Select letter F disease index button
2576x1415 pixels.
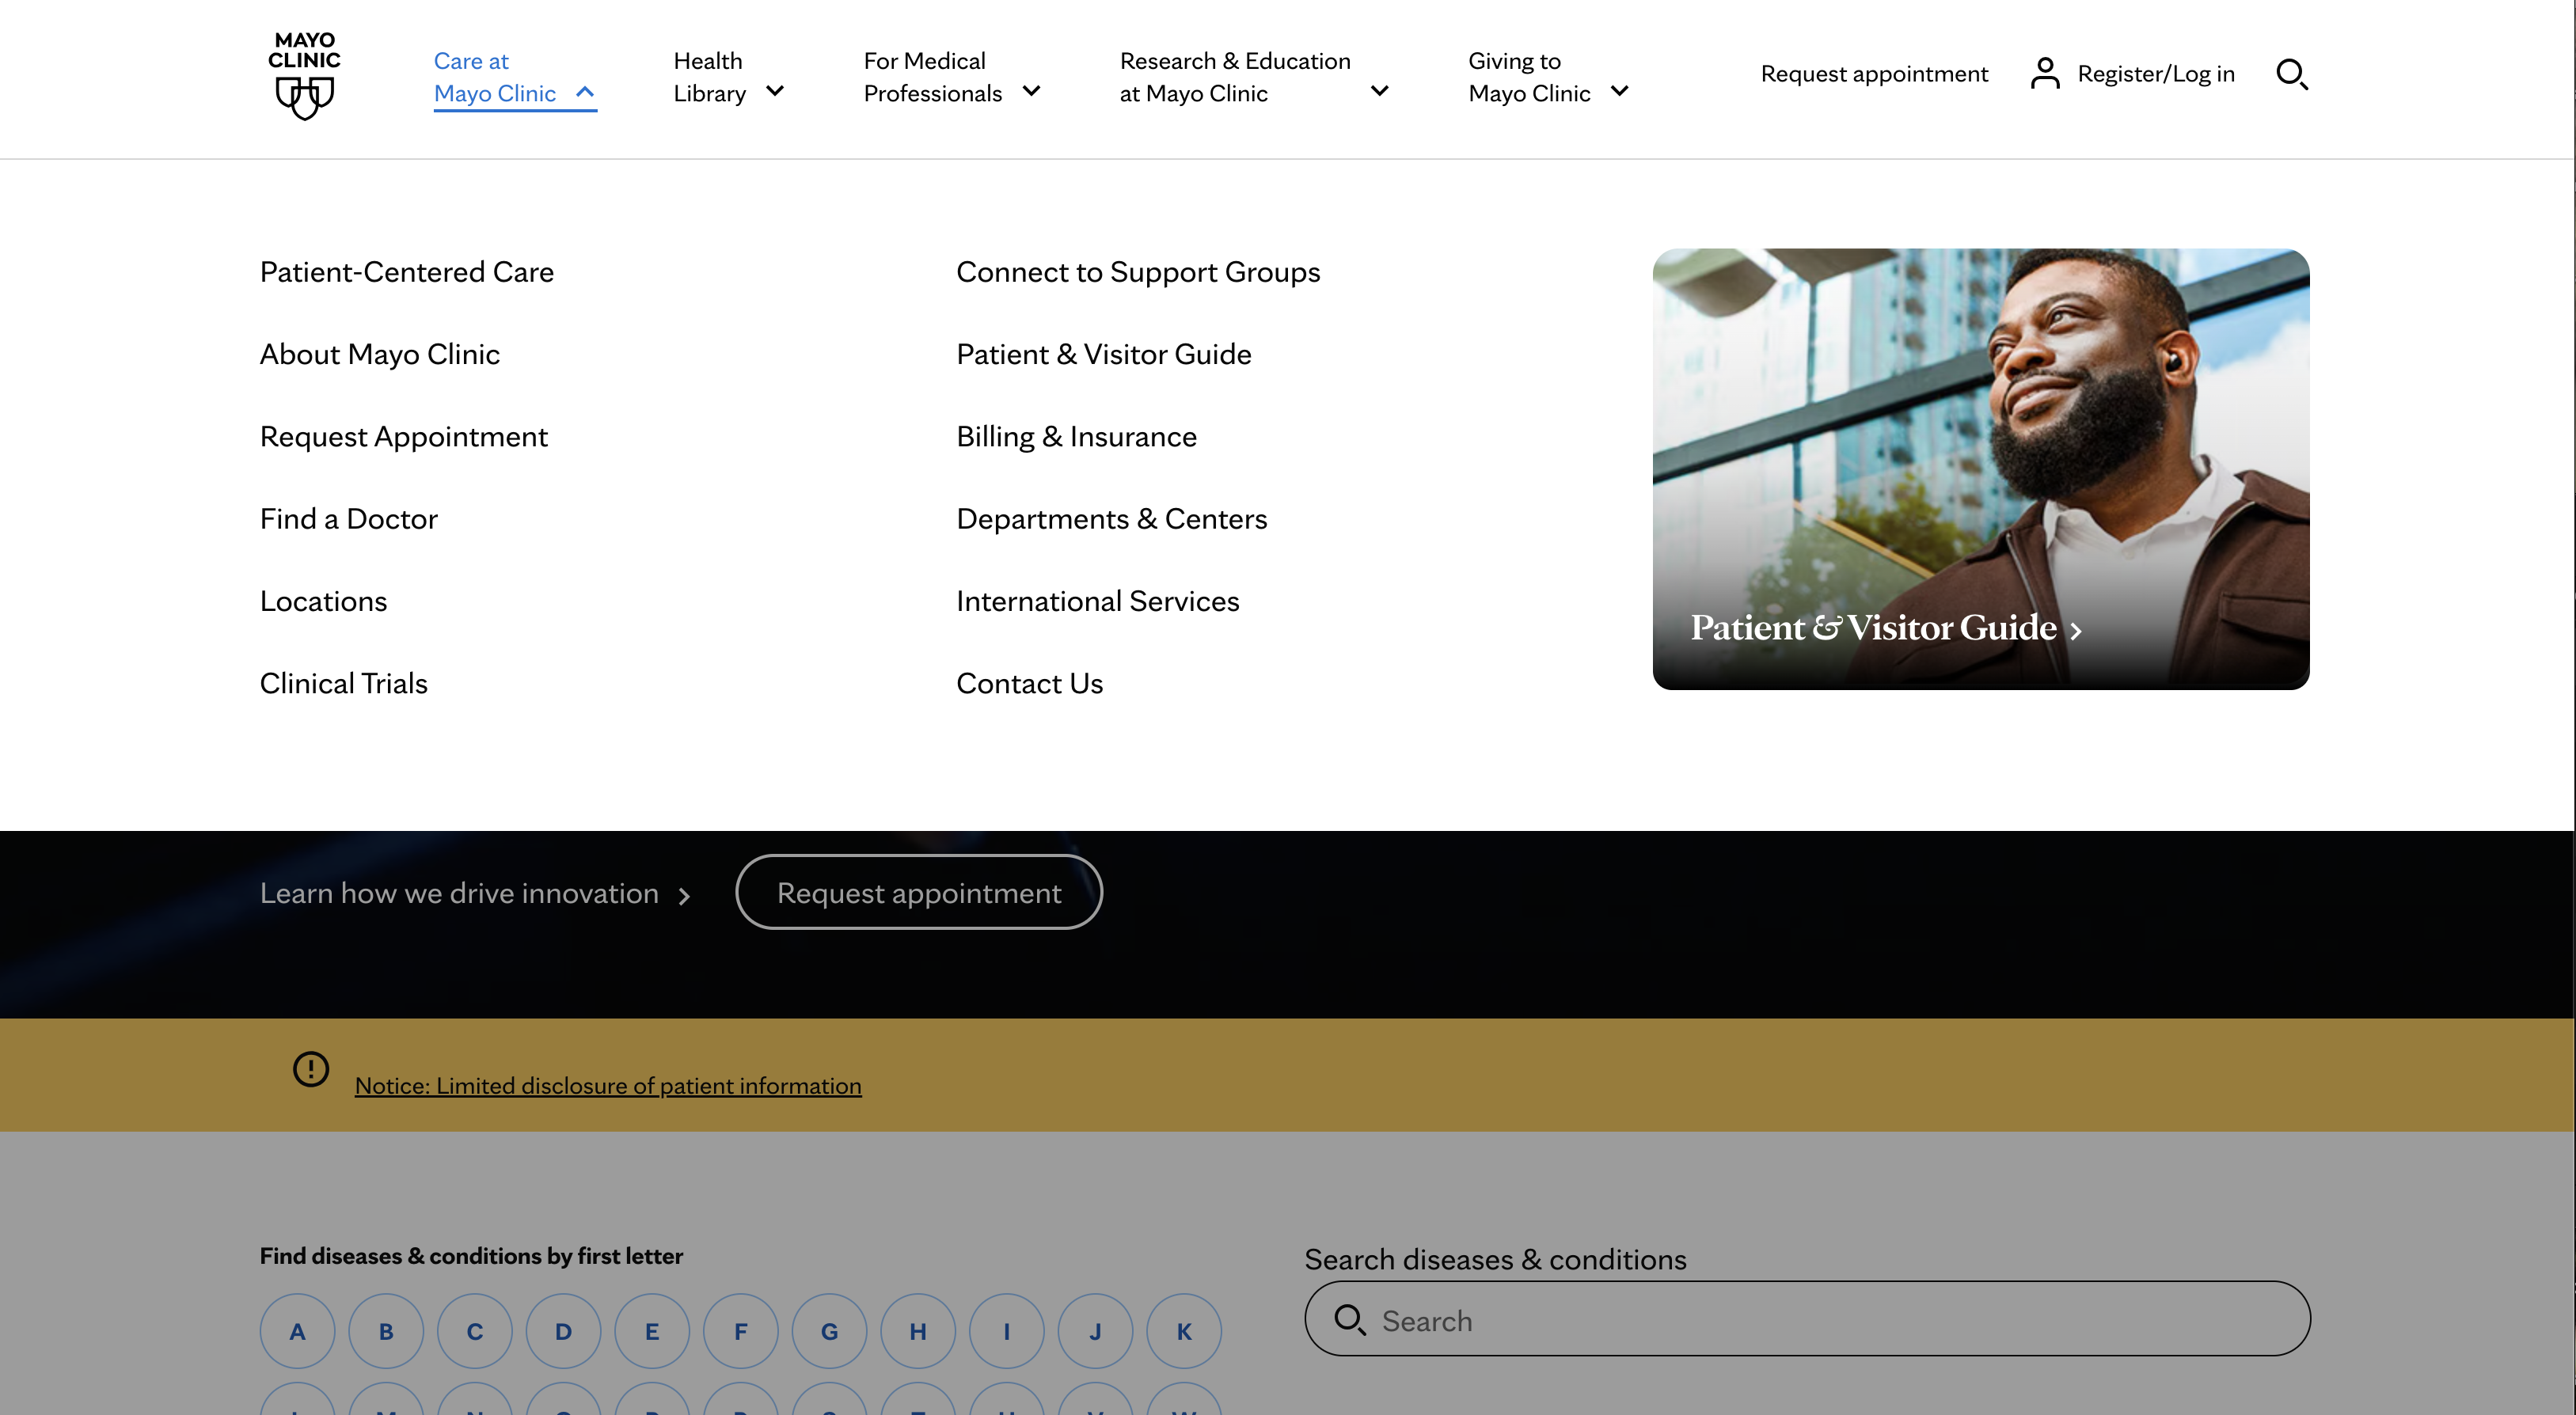pos(741,1331)
